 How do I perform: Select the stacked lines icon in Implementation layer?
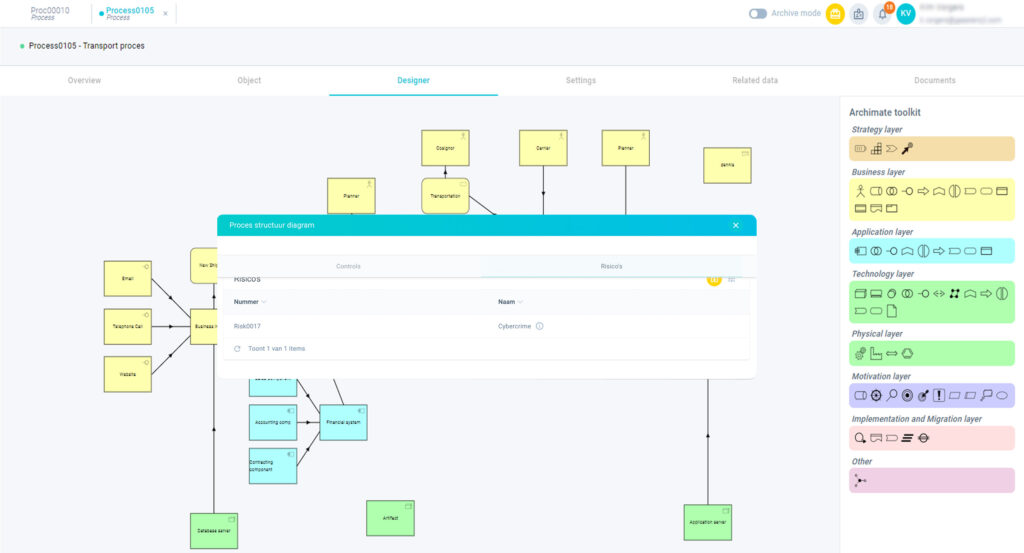coord(907,438)
